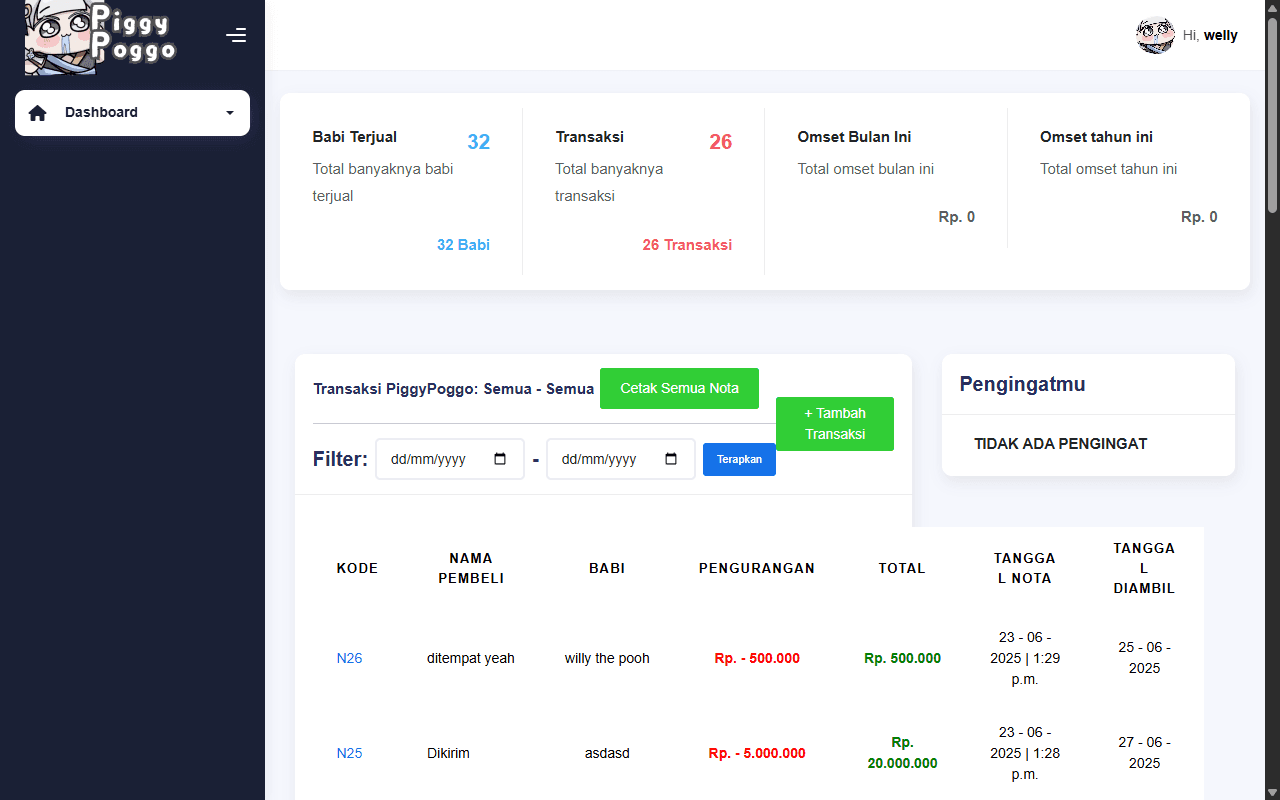Expand the Dashboard dropdown arrow

(230, 113)
